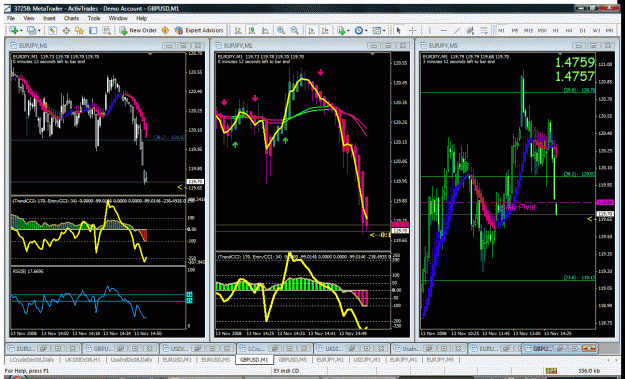Zoom in on the chart
625x379 pixels.
click(x=281, y=30)
